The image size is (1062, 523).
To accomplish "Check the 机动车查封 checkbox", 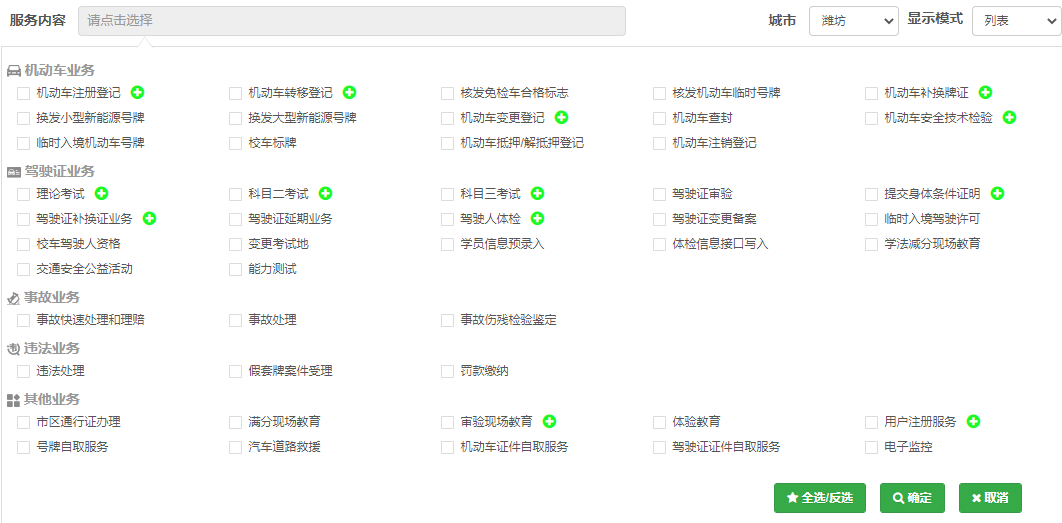I will click(660, 118).
